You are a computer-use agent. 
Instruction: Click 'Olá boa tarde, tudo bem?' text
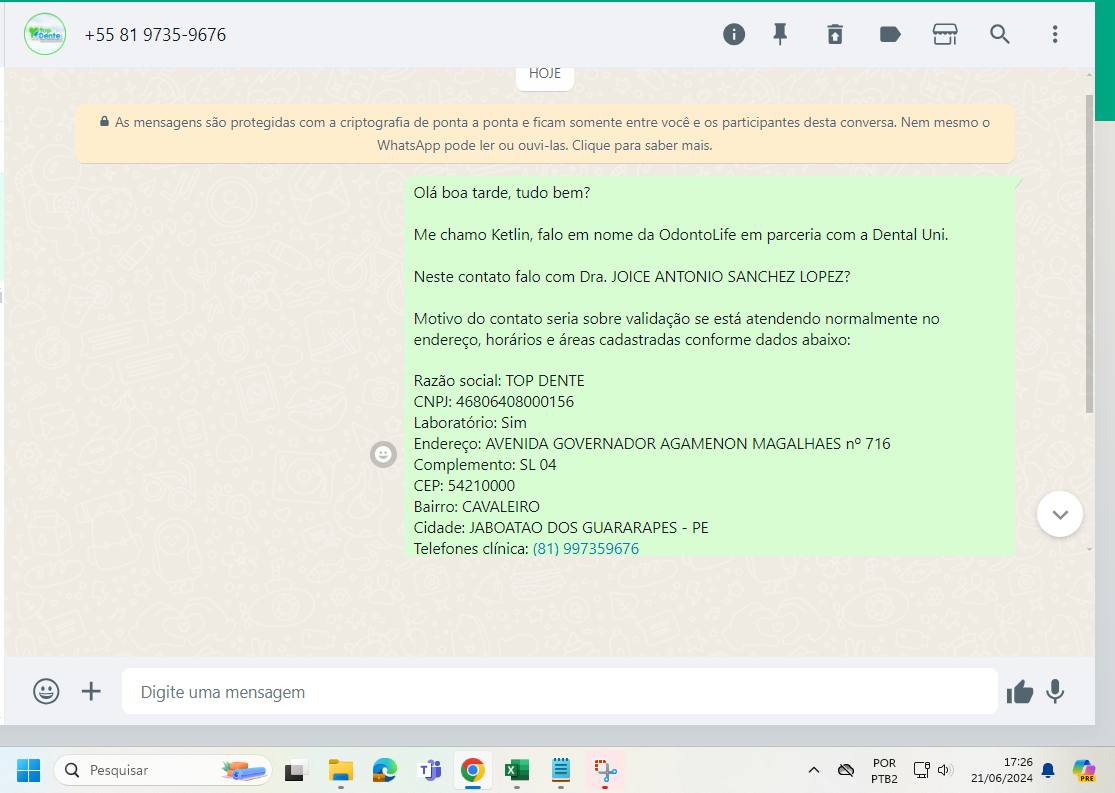click(x=502, y=193)
